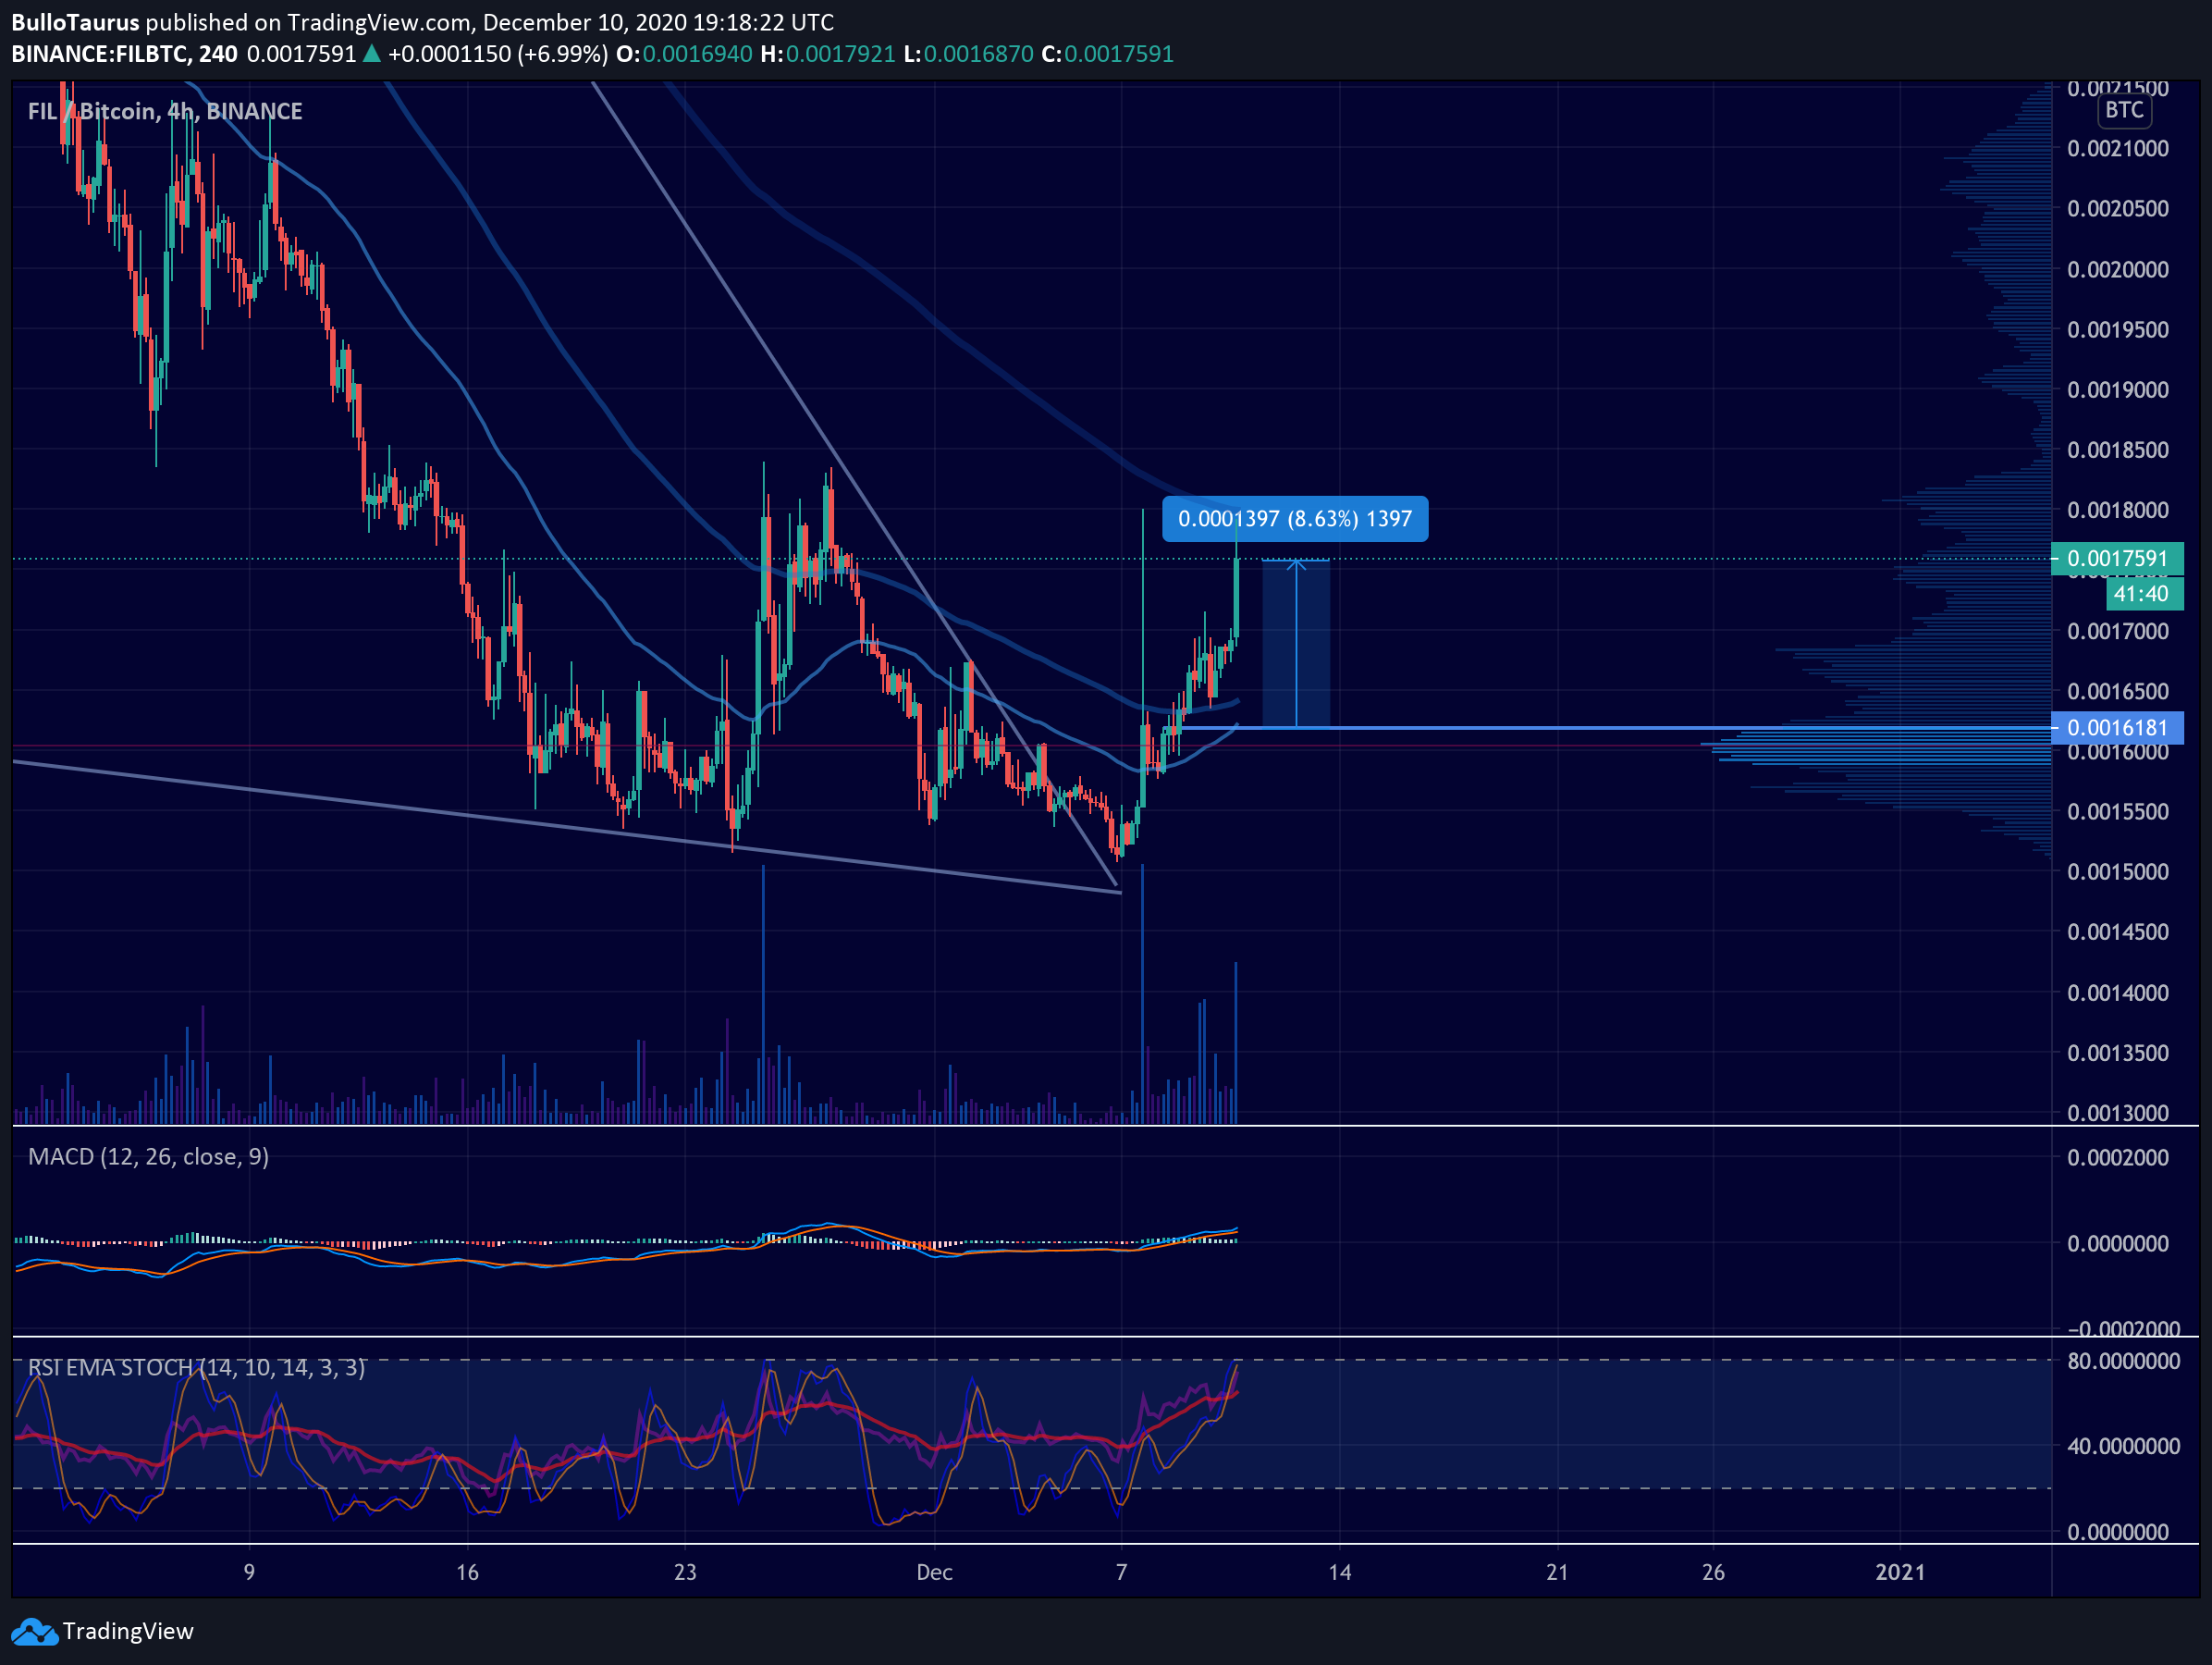Click the Dec label on time axis

[935, 1573]
